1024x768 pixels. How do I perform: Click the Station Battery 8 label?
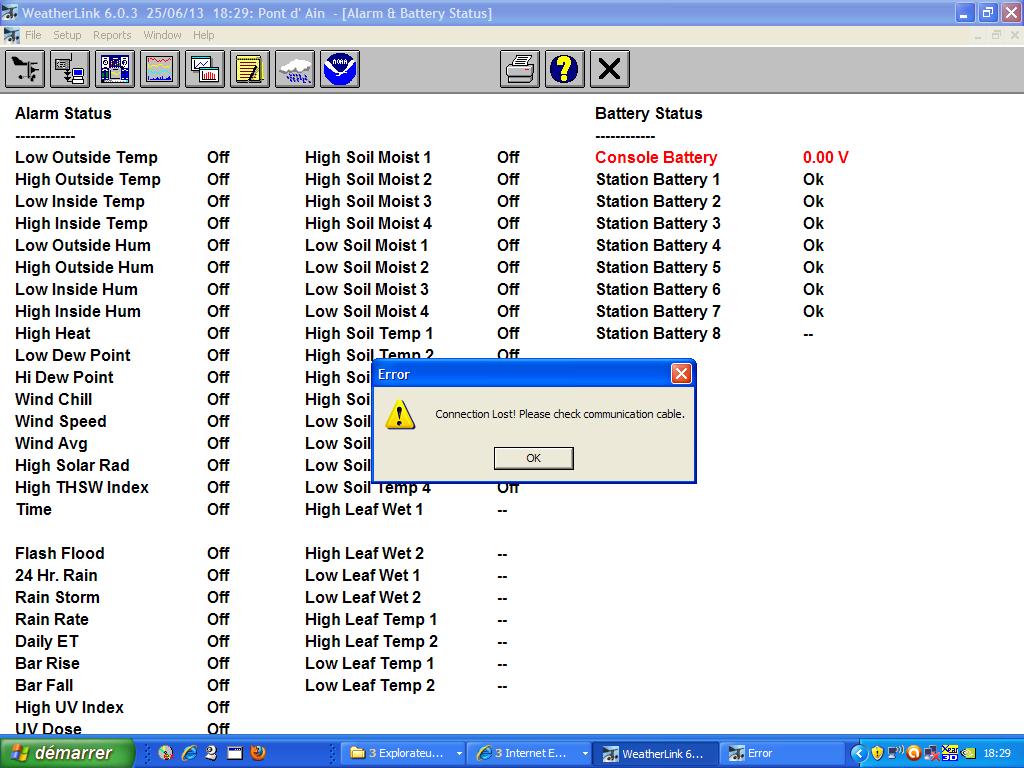[658, 334]
